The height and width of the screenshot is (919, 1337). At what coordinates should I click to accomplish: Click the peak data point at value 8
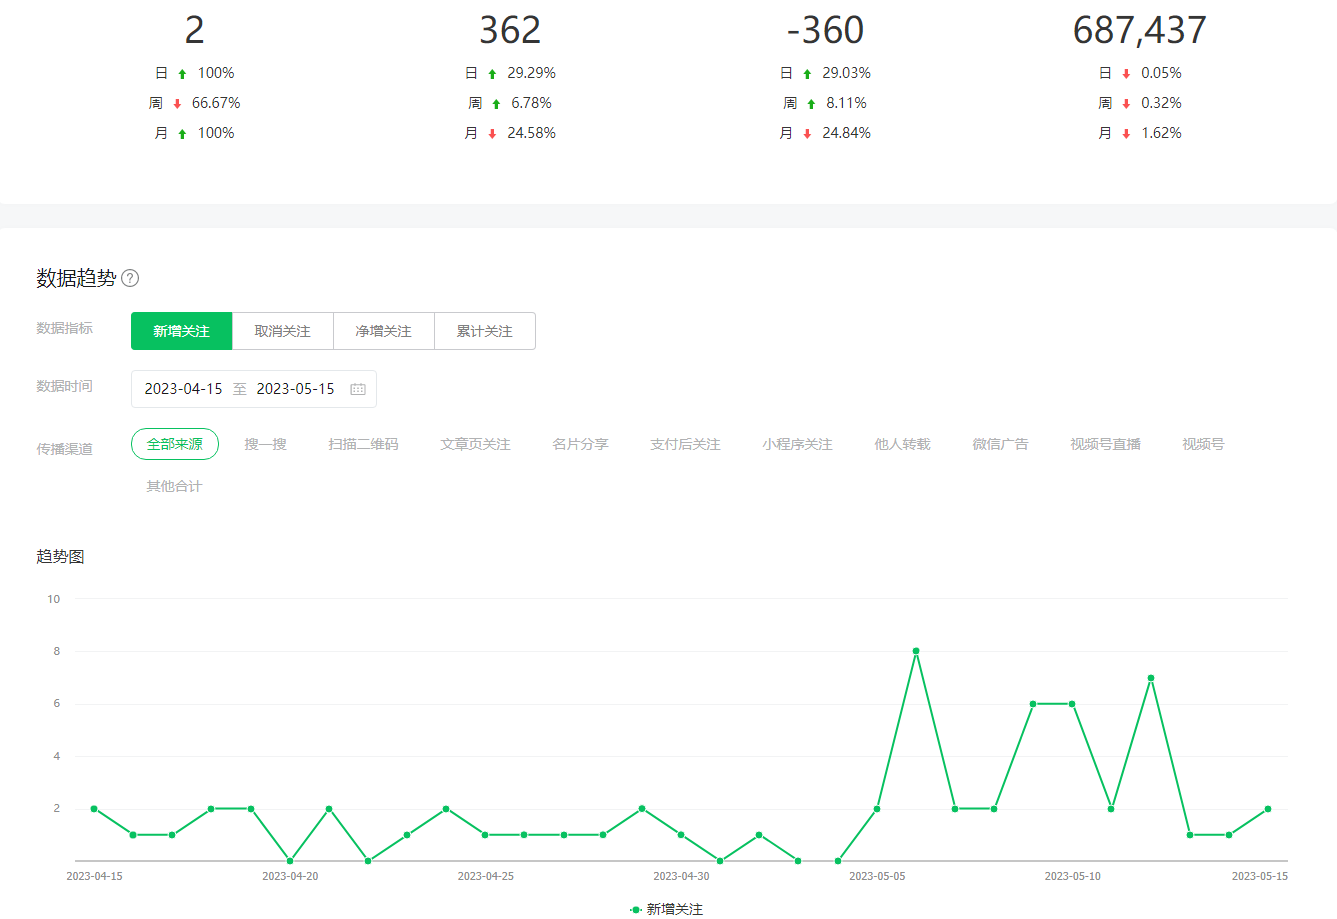click(x=916, y=651)
